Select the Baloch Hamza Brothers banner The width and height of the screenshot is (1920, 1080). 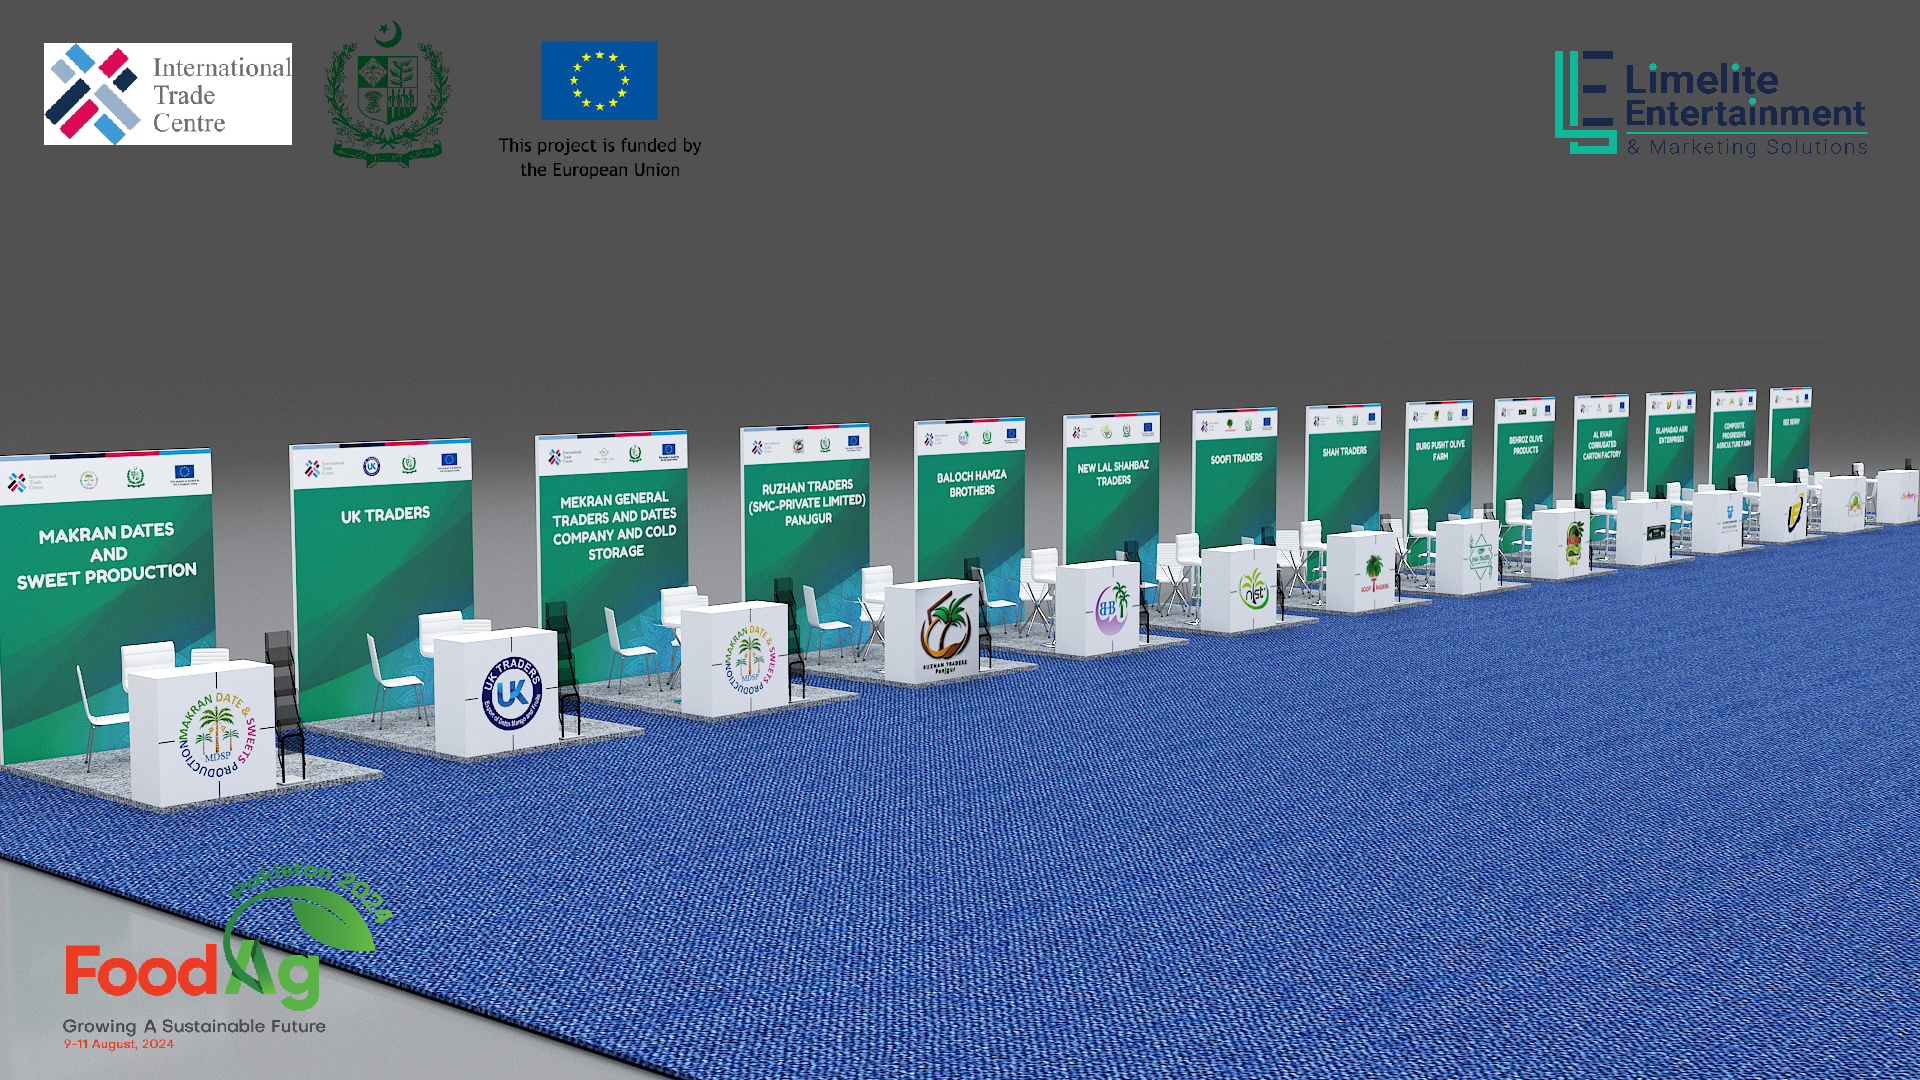click(971, 484)
